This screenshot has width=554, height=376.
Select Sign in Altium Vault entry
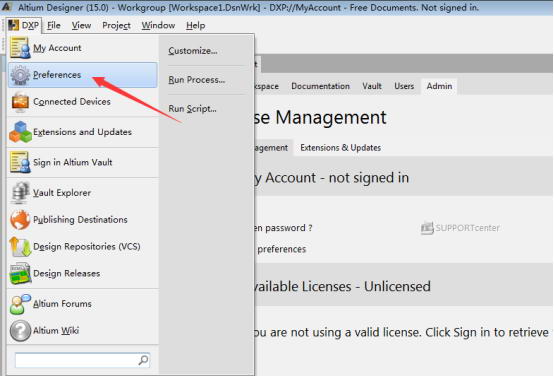pos(83,162)
